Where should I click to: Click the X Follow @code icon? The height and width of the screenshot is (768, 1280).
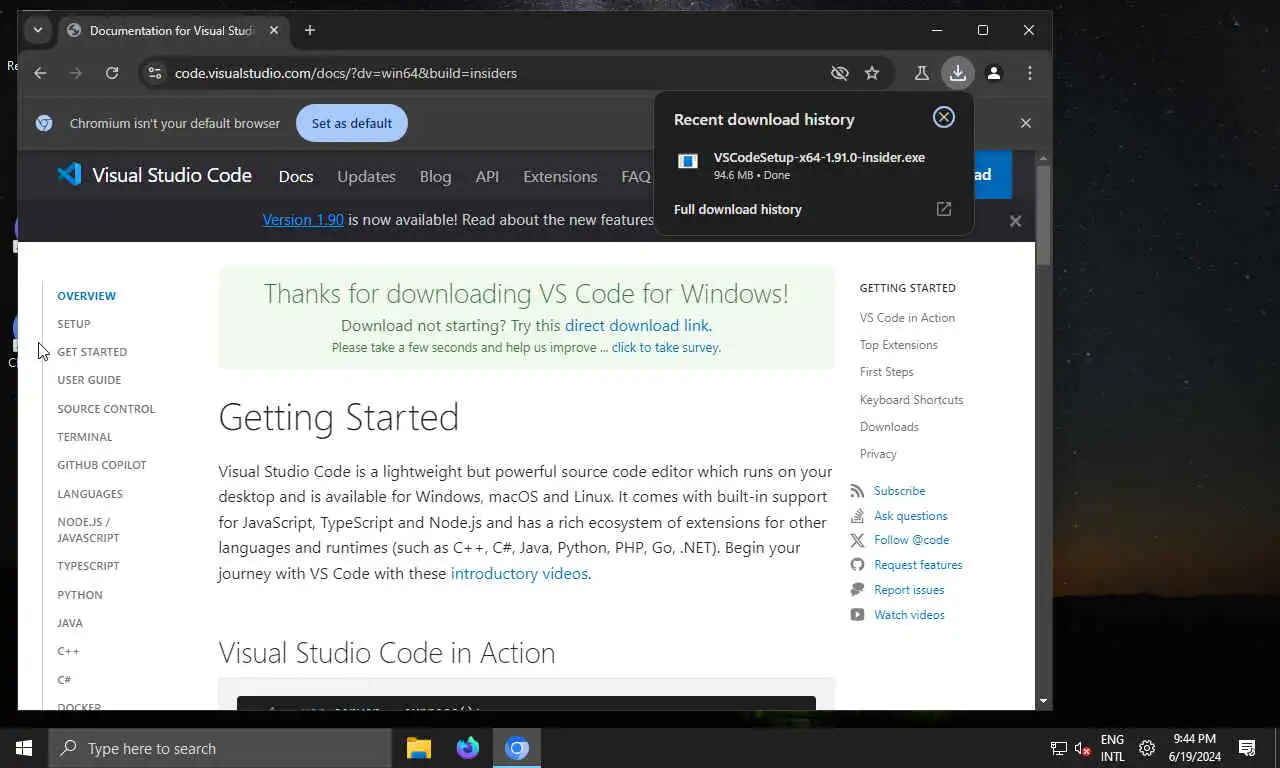857,540
